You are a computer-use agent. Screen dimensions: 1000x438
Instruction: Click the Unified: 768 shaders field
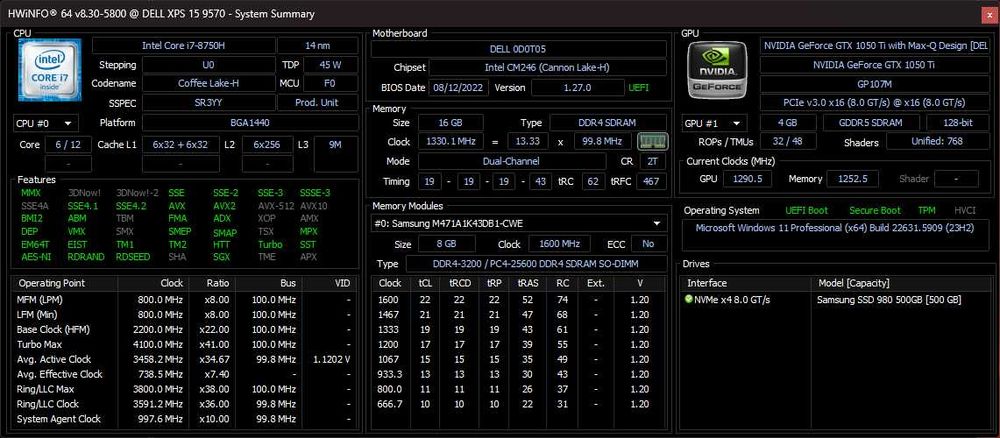[938, 142]
